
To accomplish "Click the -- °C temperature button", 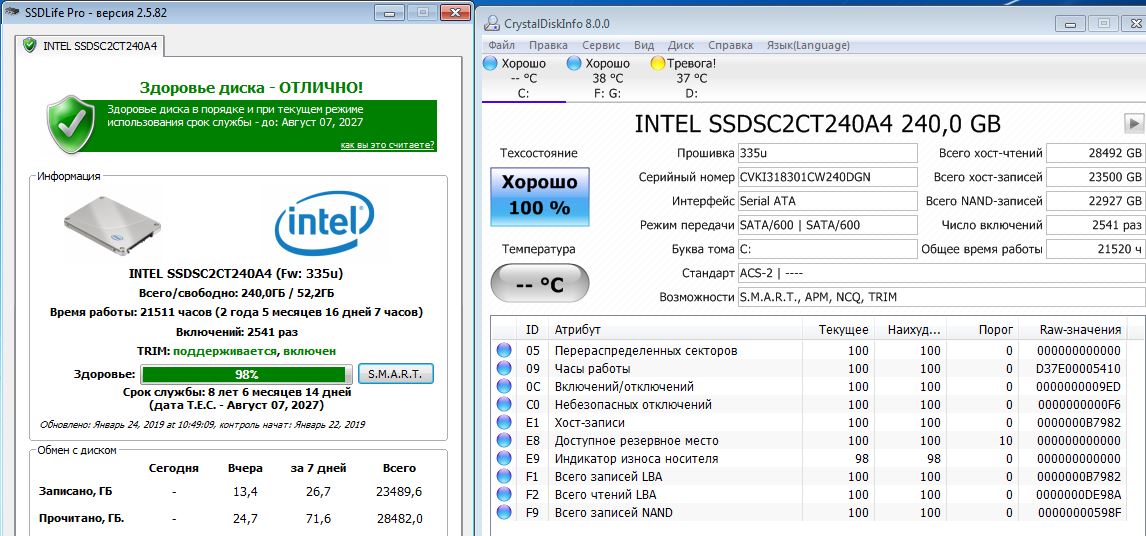I will 539,283.
